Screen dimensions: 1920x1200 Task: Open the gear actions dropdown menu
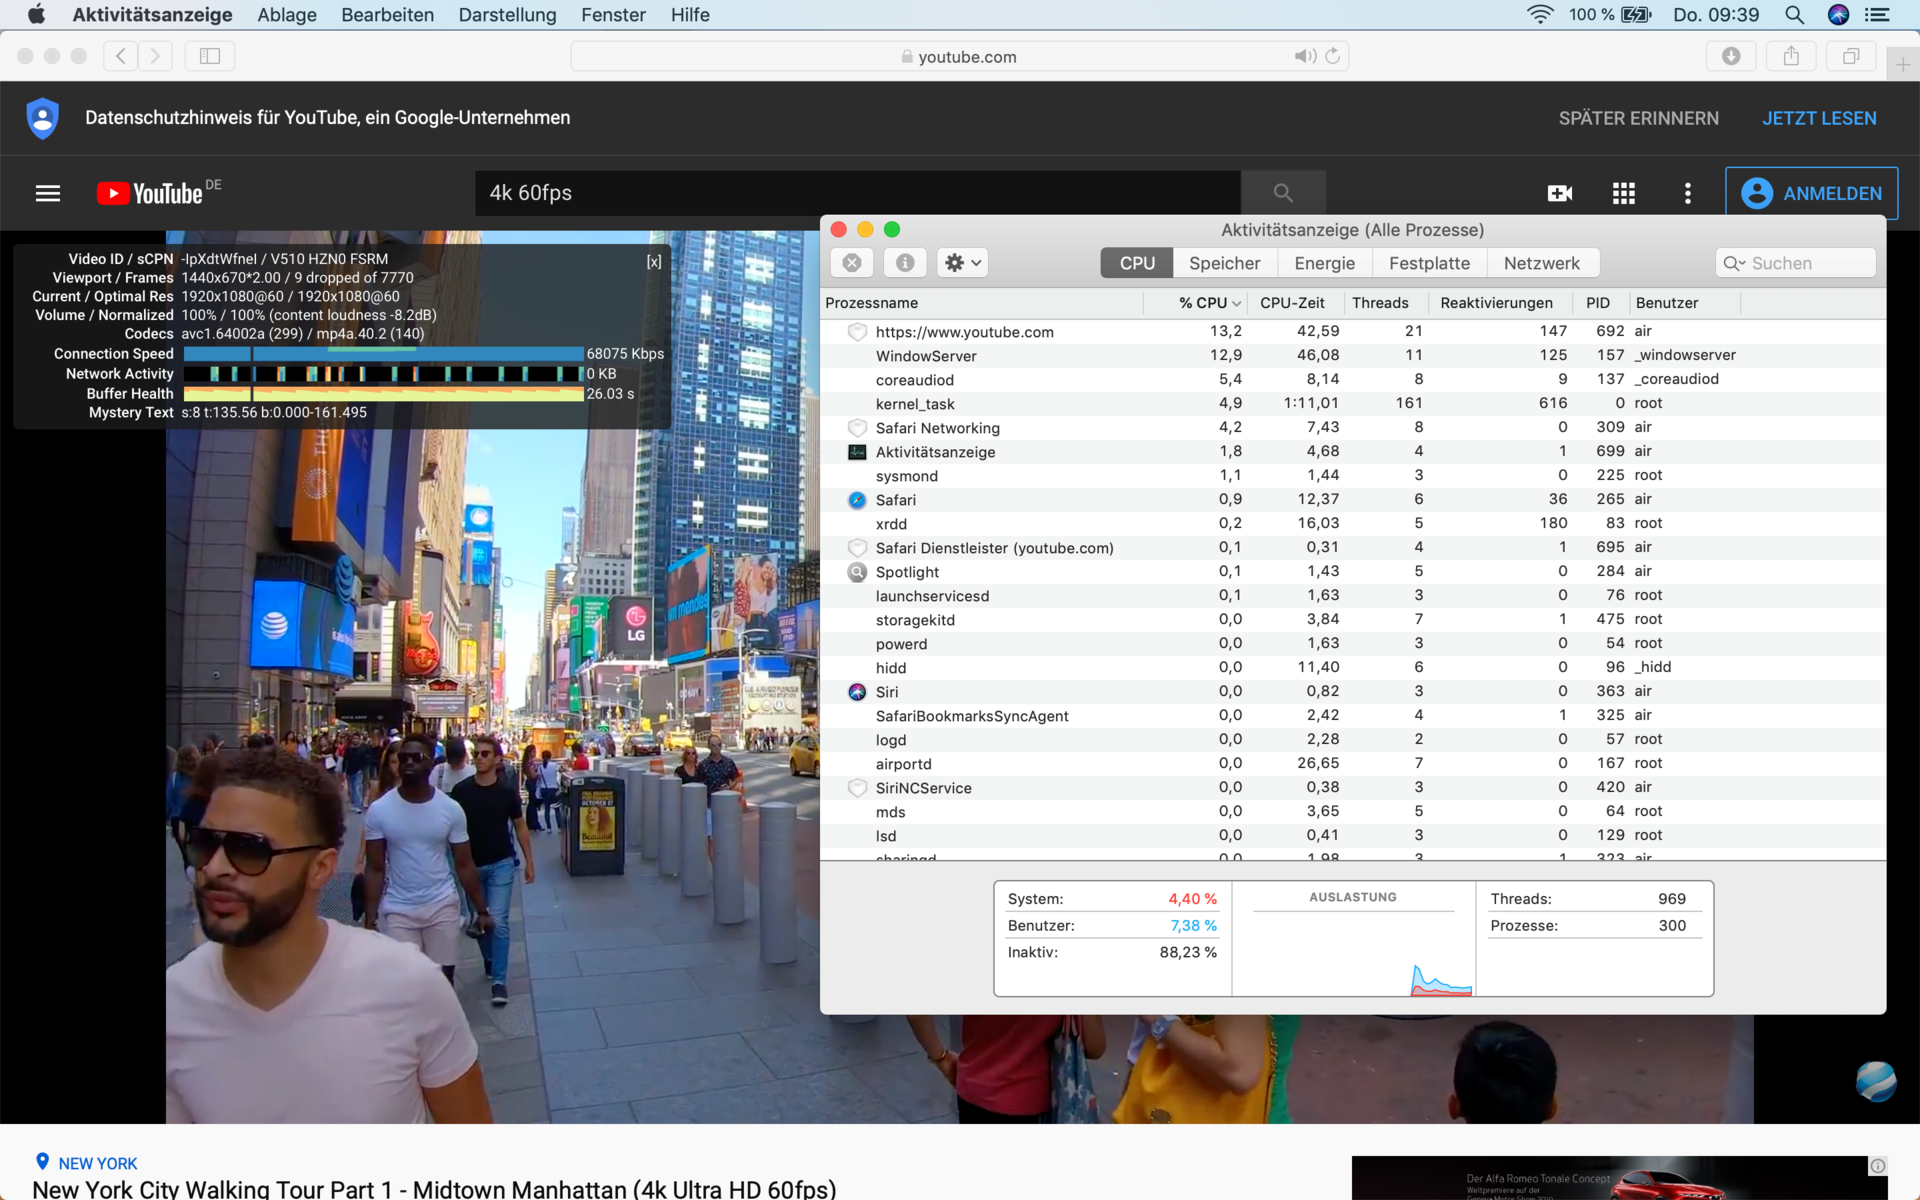[x=963, y=263]
